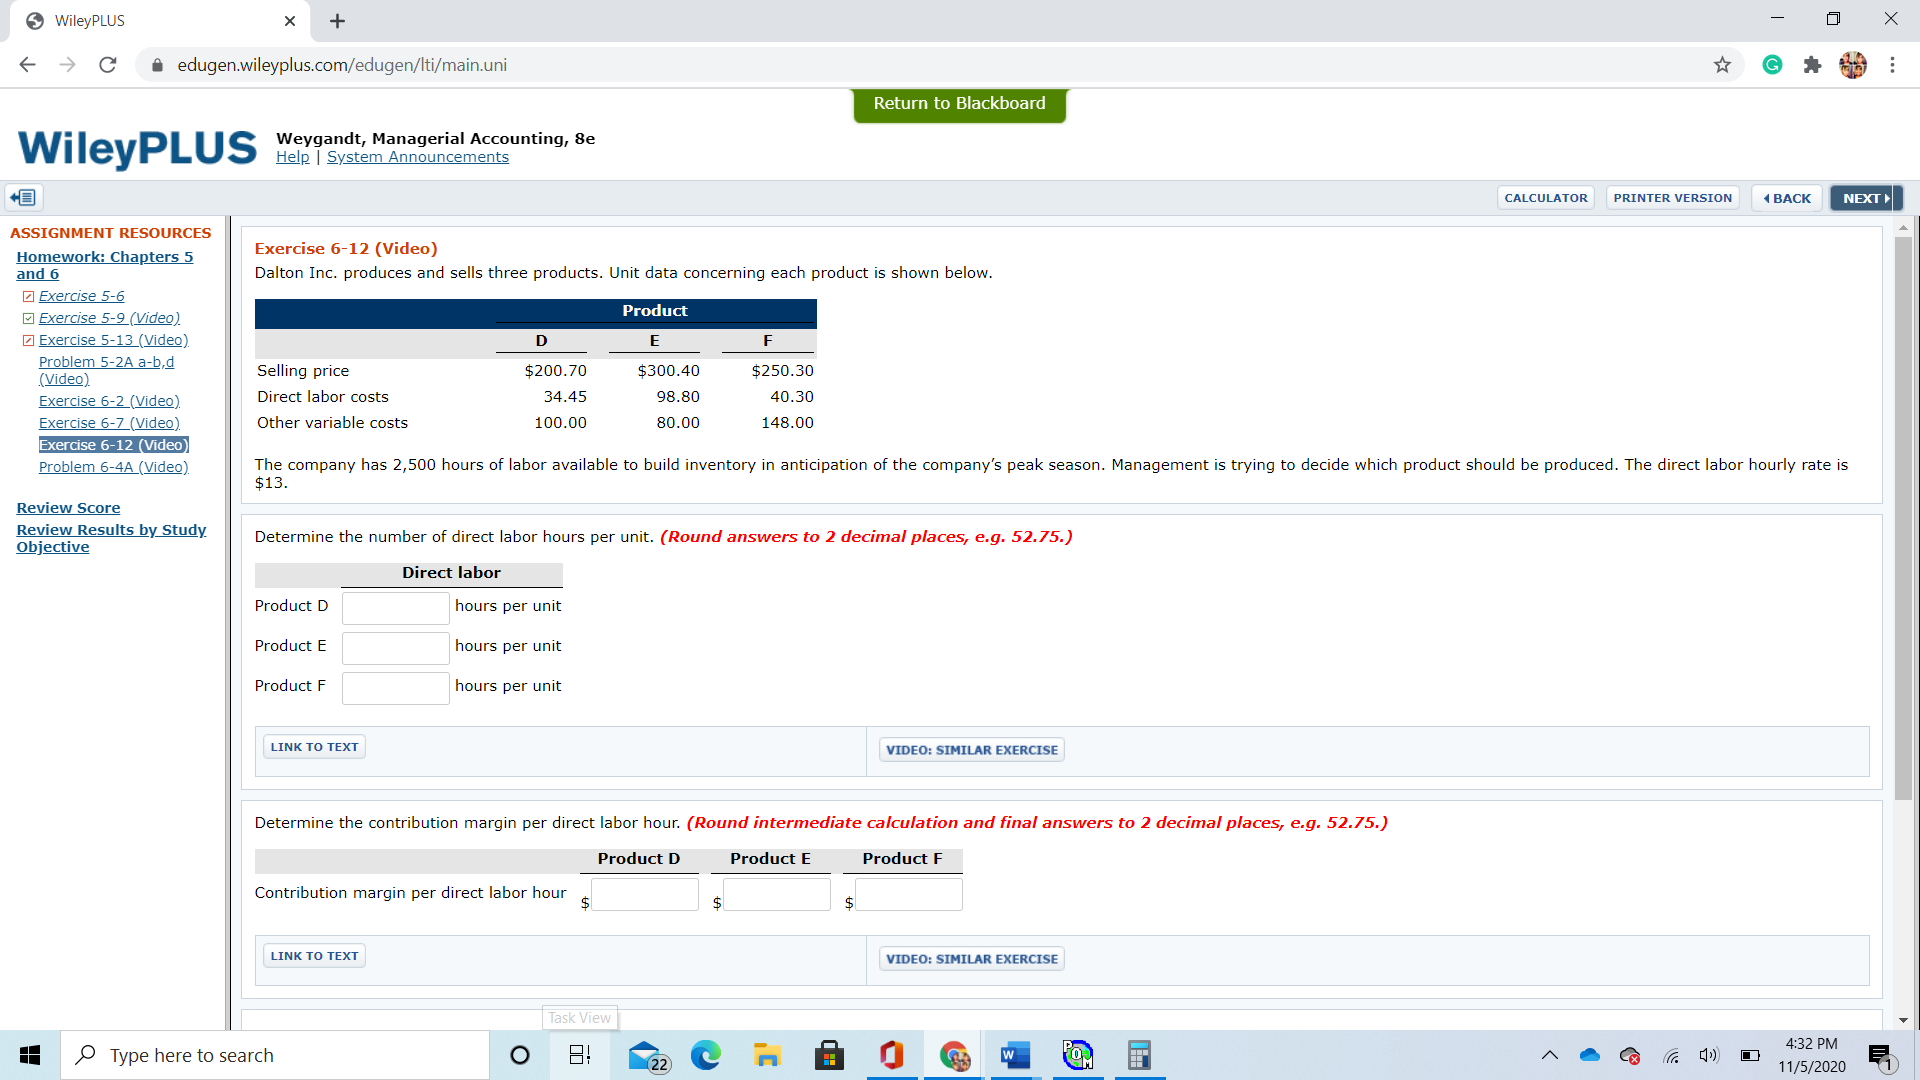The width and height of the screenshot is (1920, 1080).
Task: Reload the current page
Action: 107,64
